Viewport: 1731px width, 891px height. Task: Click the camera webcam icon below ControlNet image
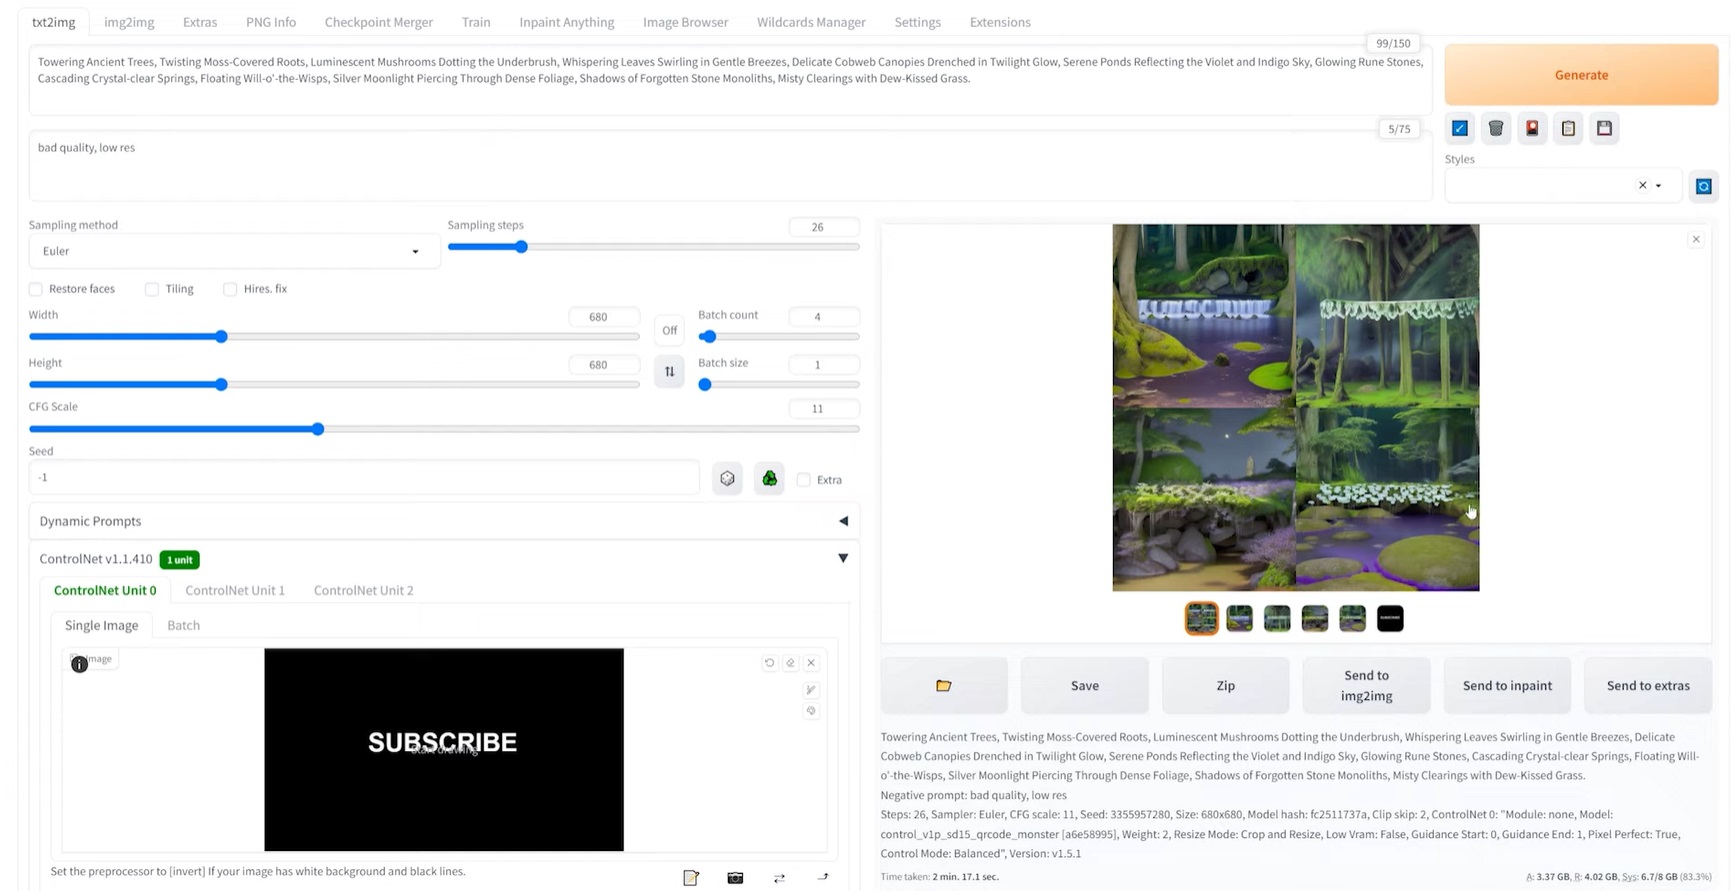735,878
